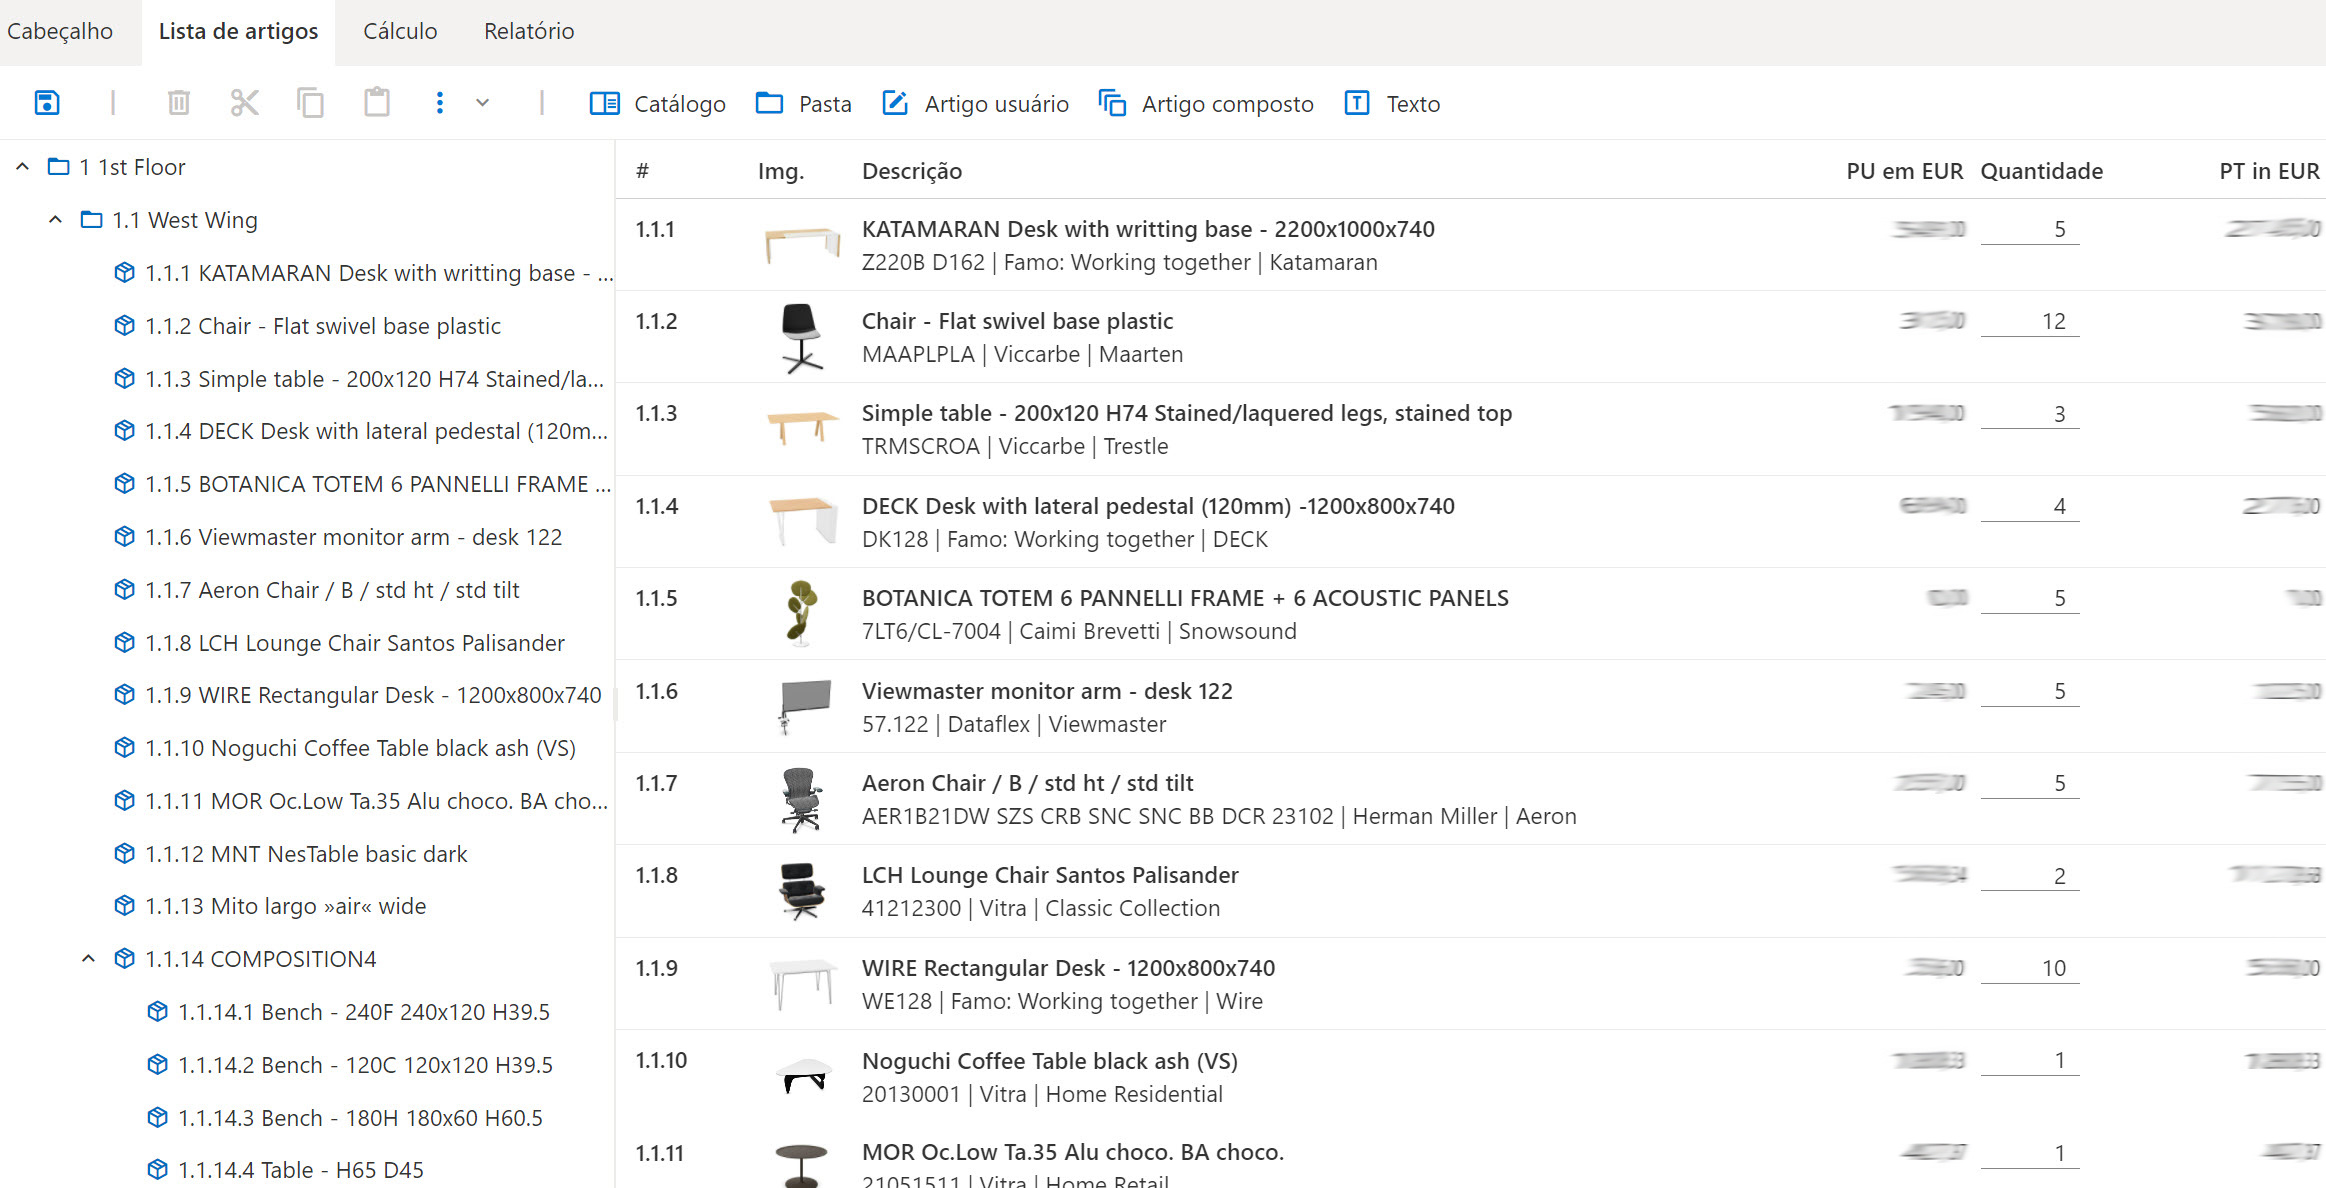
Task: Select the 1st Floor folder icon
Action: point(59,167)
